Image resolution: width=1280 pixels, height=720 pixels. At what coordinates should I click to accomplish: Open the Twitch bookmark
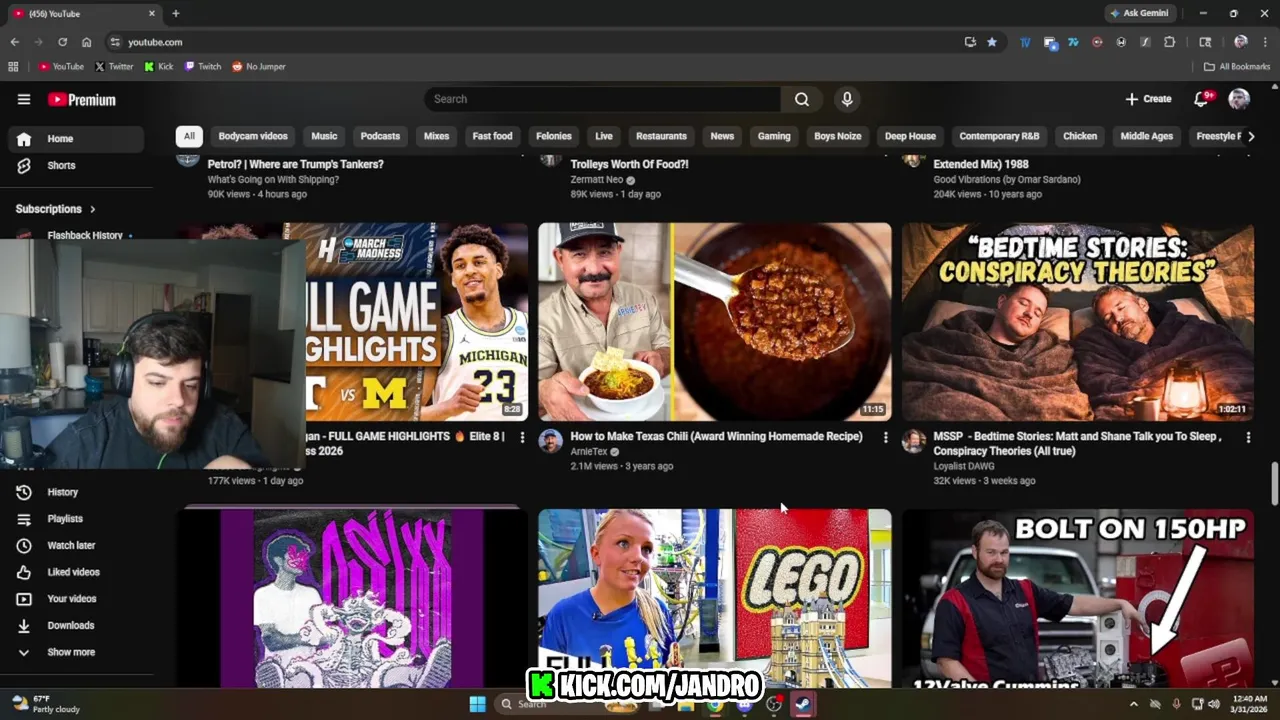pos(203,67)
